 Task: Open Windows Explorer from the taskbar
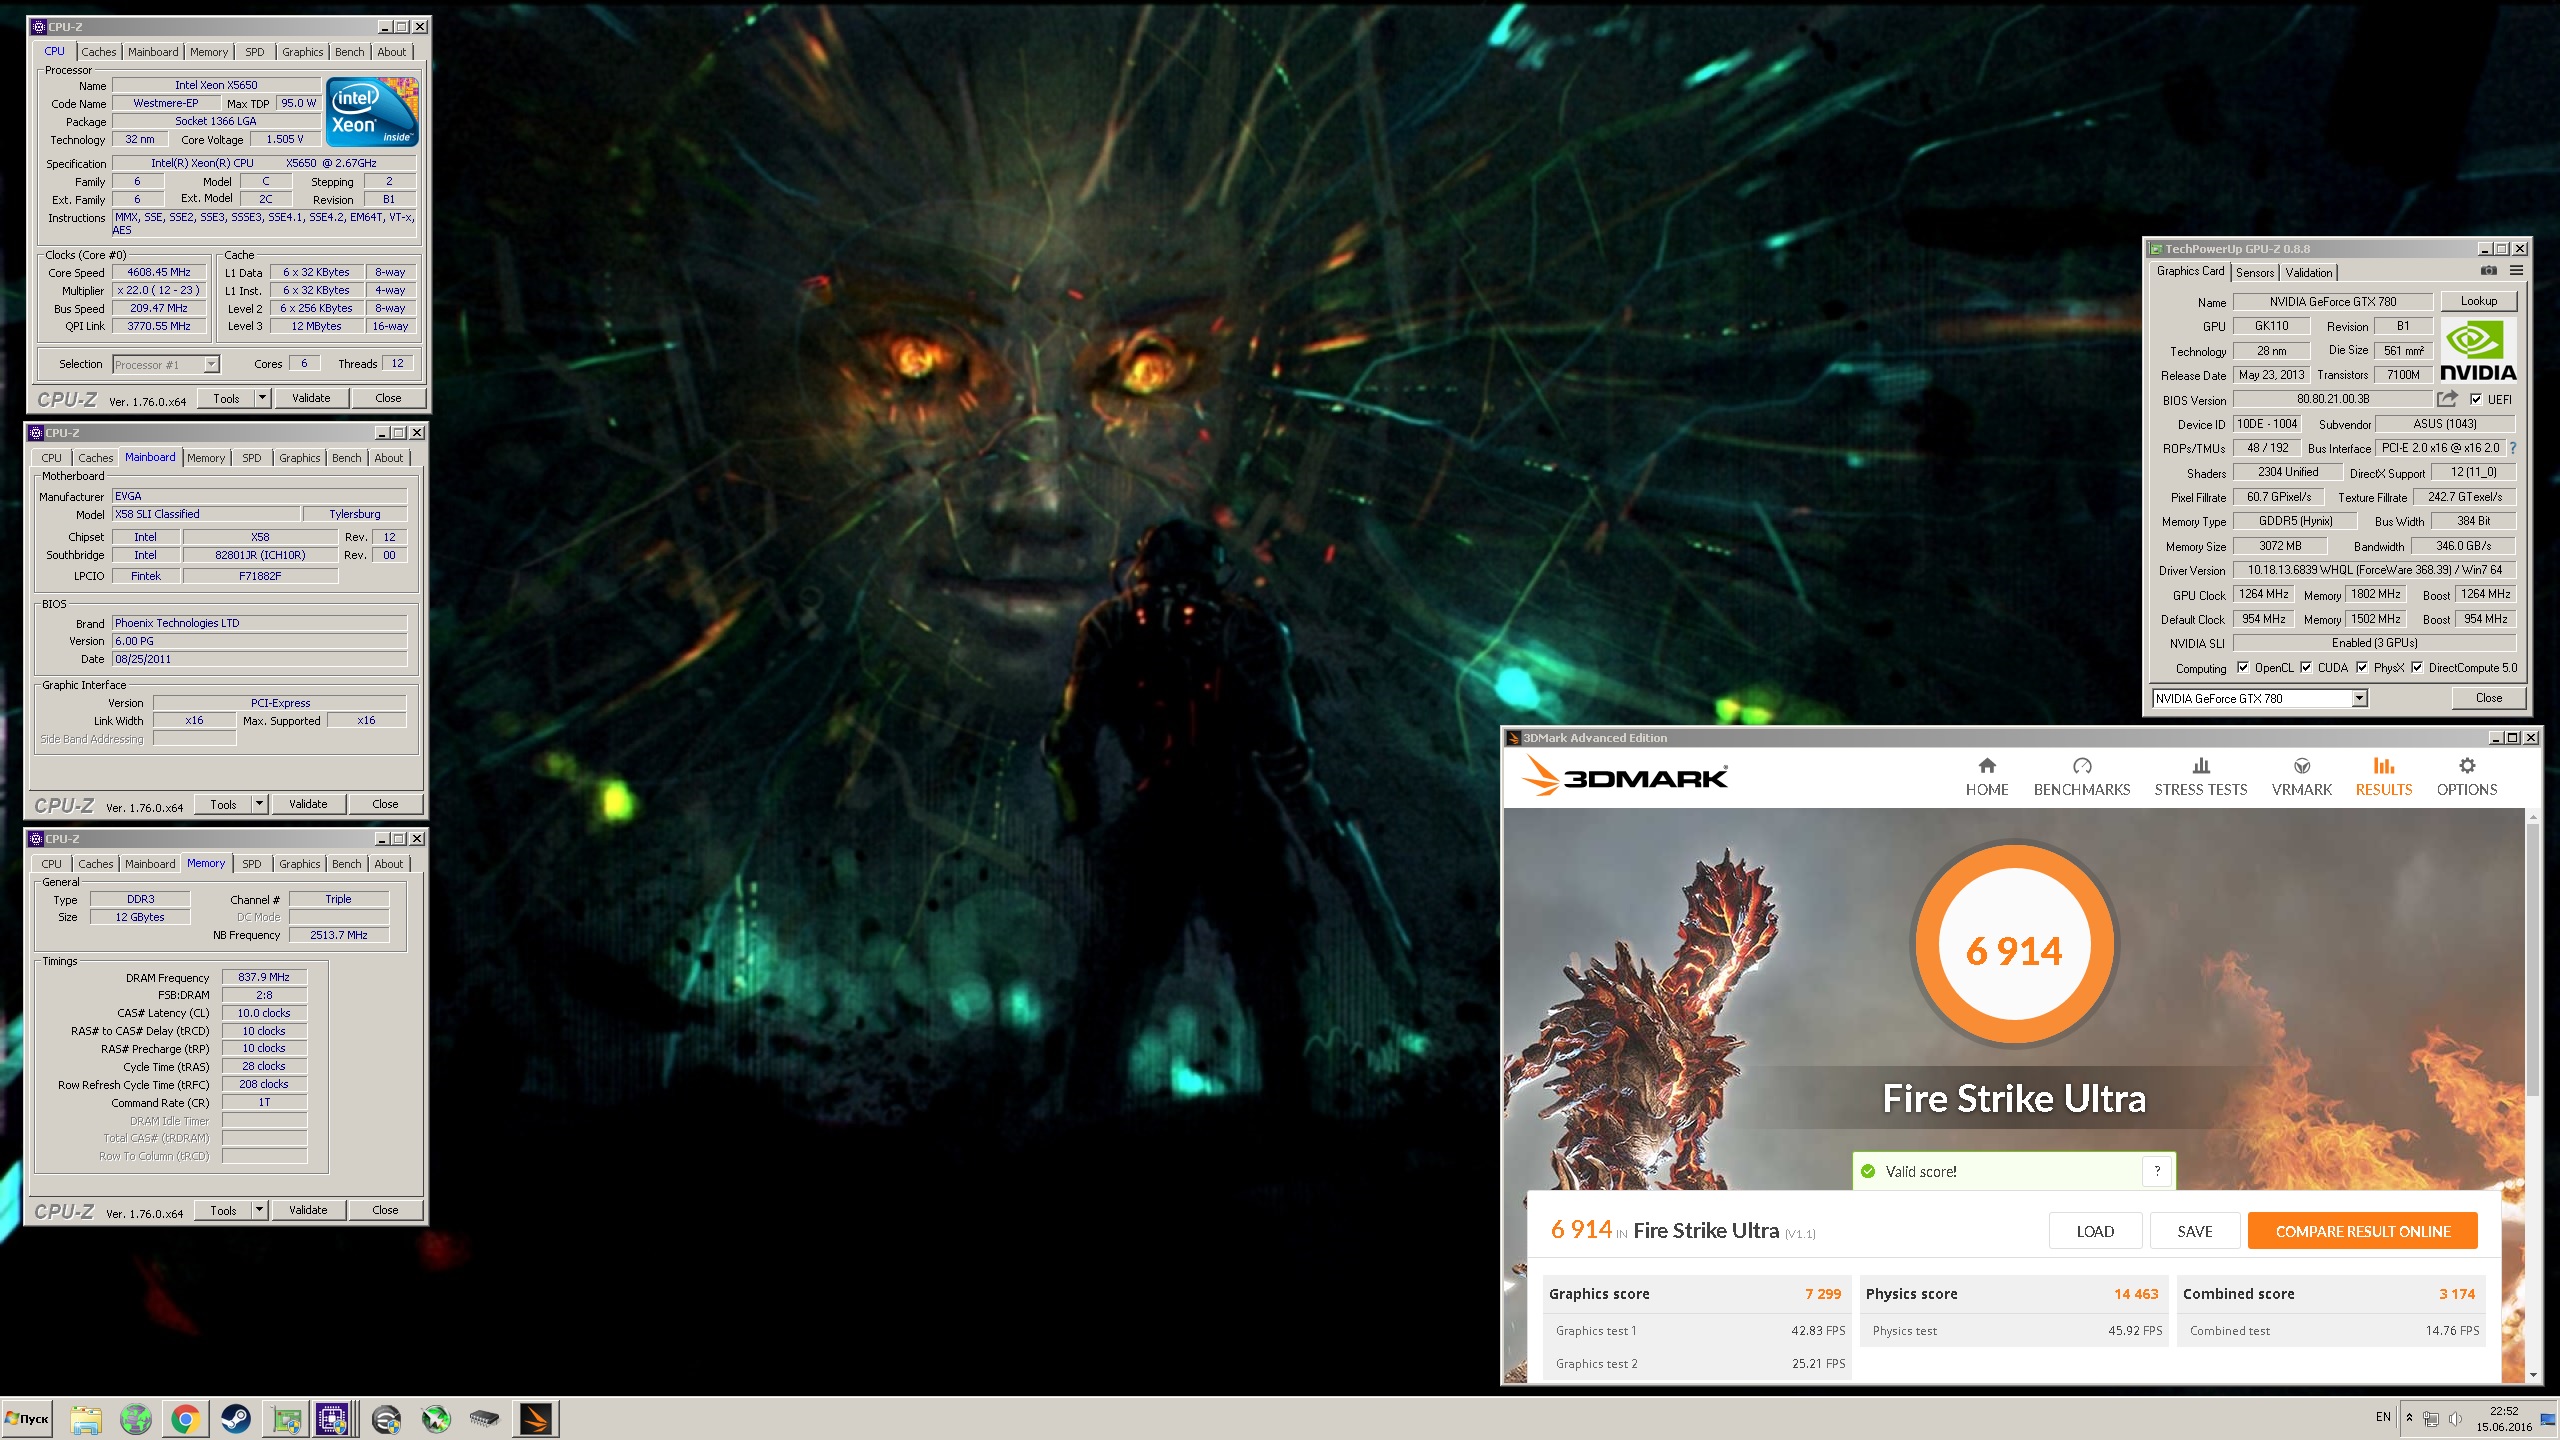point(86,1419)
